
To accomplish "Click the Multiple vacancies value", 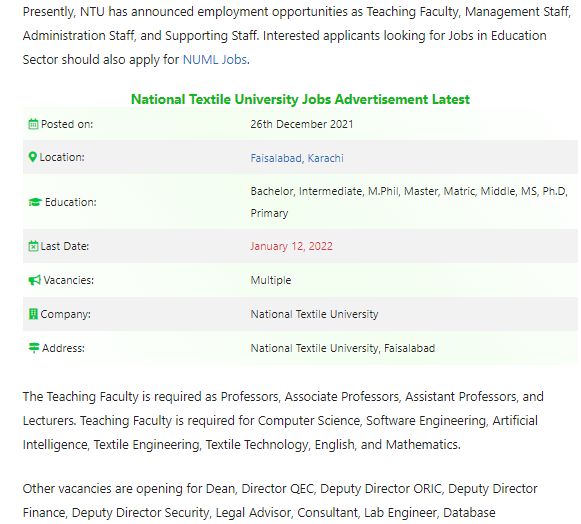I will pyautogui.click(x=271, y=280).
